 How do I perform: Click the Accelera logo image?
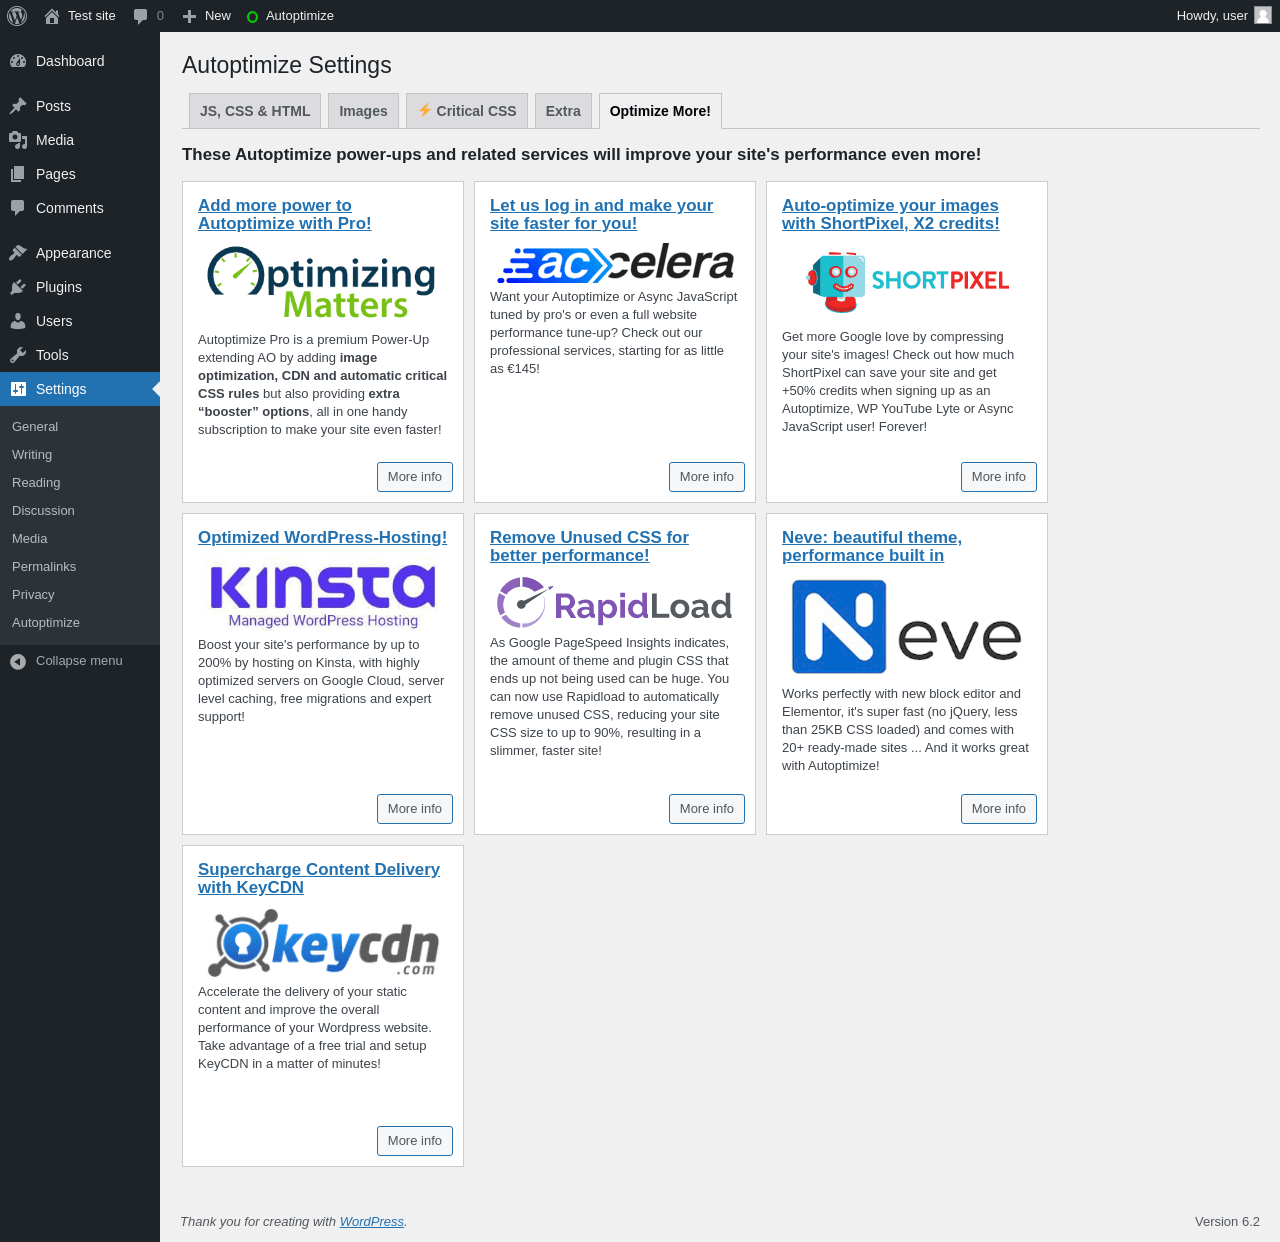615,264
